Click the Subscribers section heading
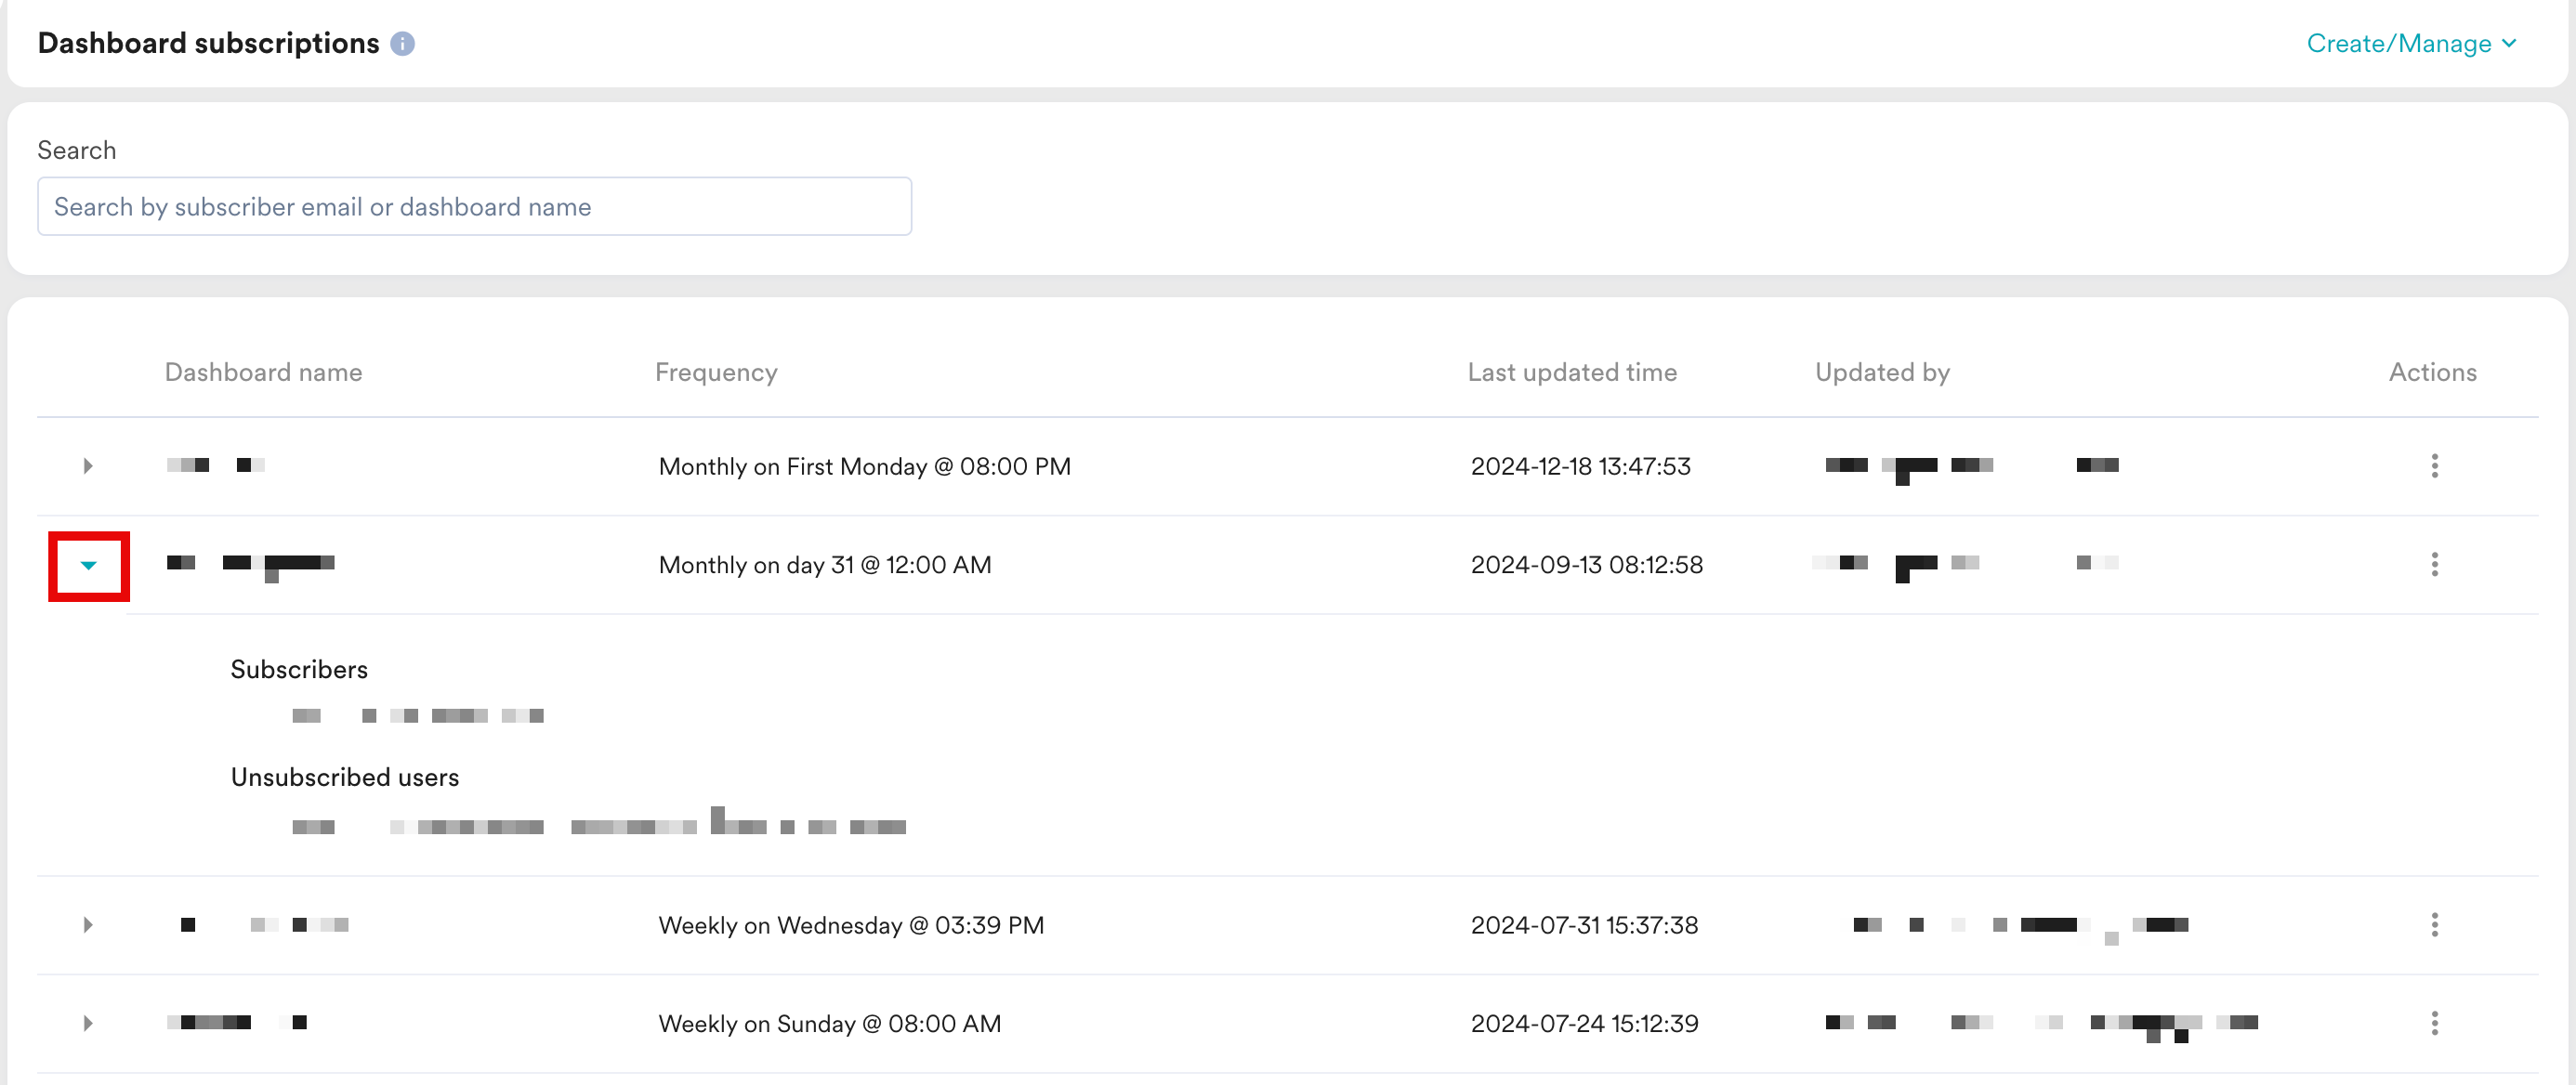The height and width of the screenshot is (1085, 2576). [299, 670]
